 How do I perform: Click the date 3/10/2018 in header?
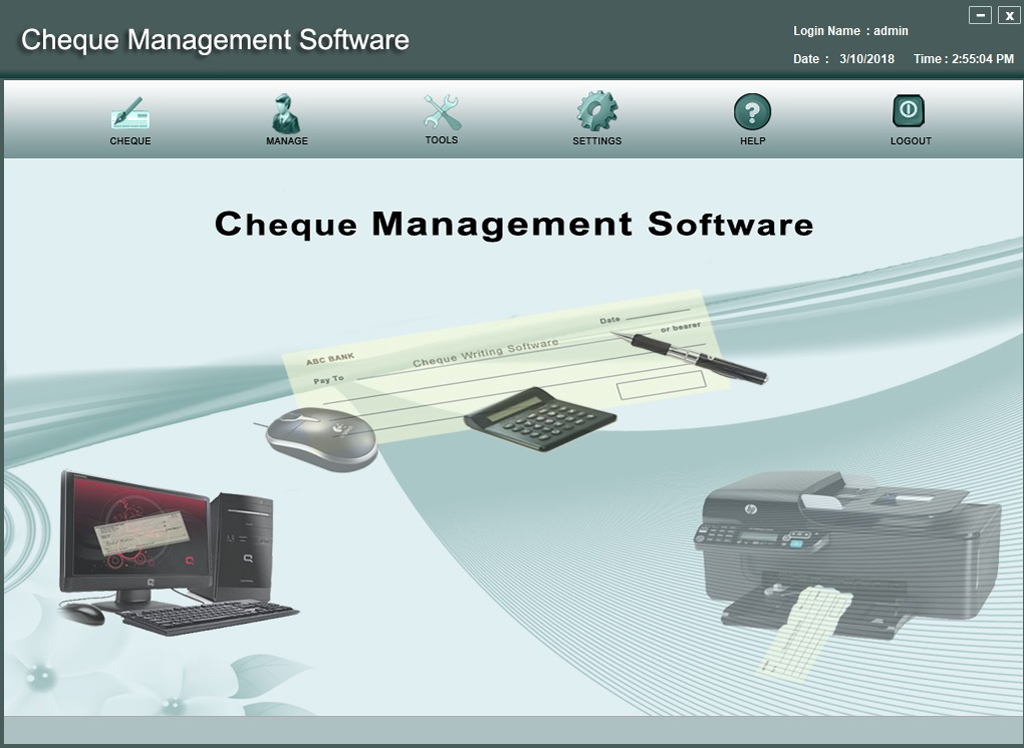click(867, 59)
